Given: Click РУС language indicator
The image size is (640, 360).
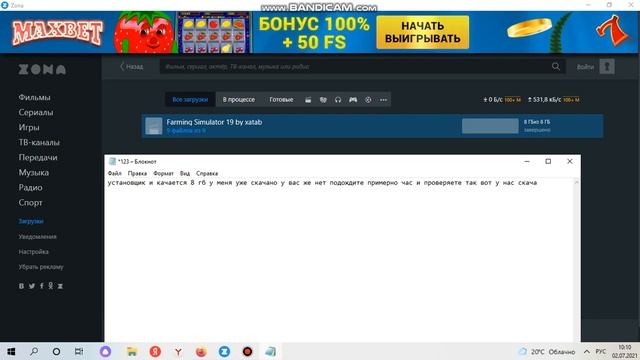Looking at the screenshot, I should click(x=600, y=351).
